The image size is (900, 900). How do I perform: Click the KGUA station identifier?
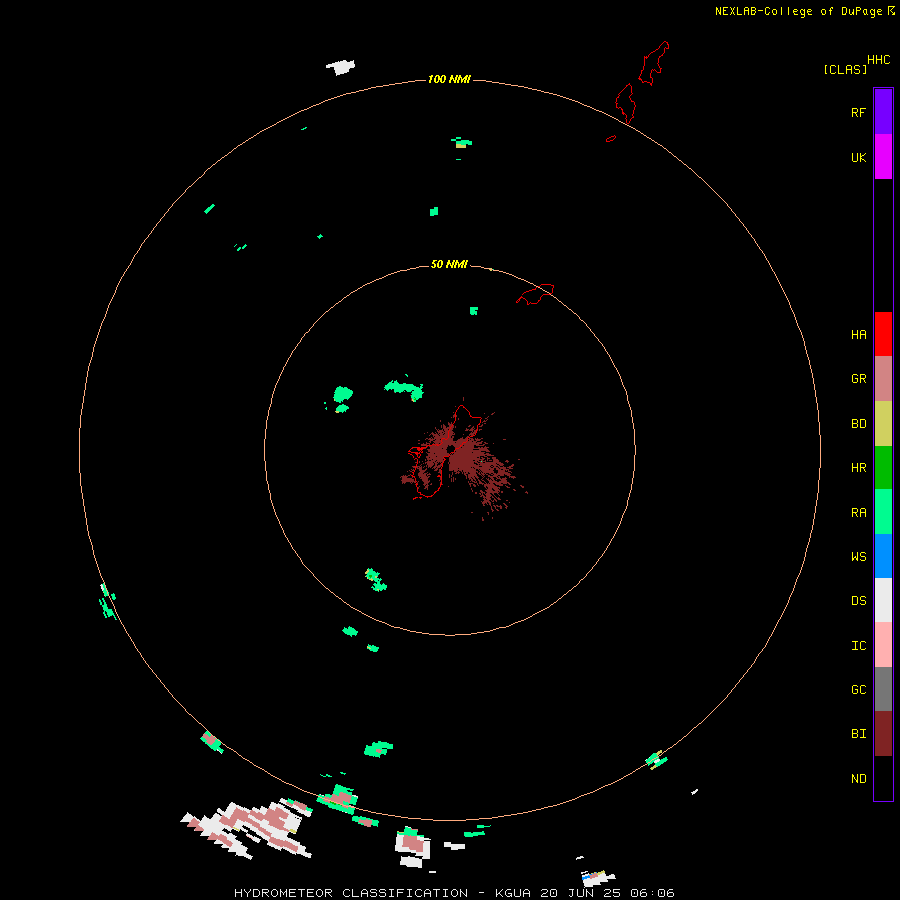[514, 893]
